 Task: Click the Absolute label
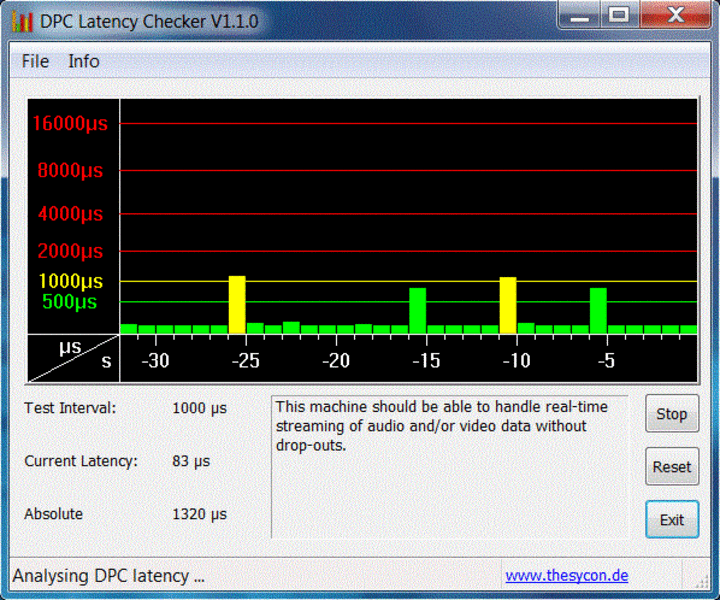coord(53,514)
